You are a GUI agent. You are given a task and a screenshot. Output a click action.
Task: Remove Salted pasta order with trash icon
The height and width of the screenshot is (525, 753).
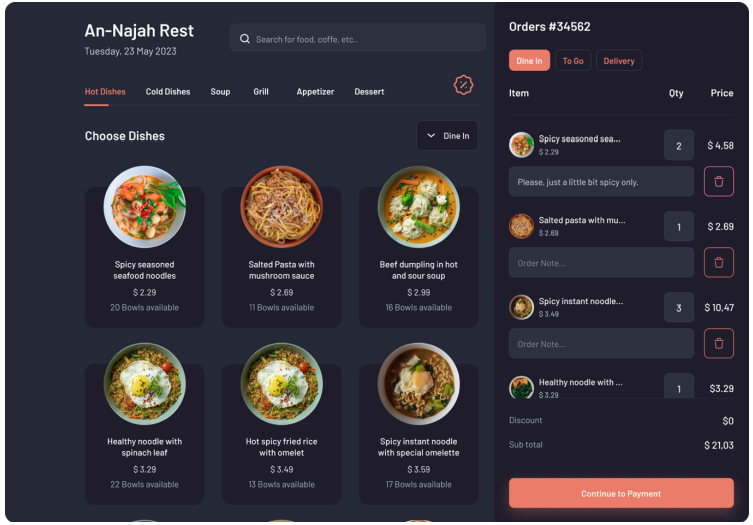[x=718, y=263]
